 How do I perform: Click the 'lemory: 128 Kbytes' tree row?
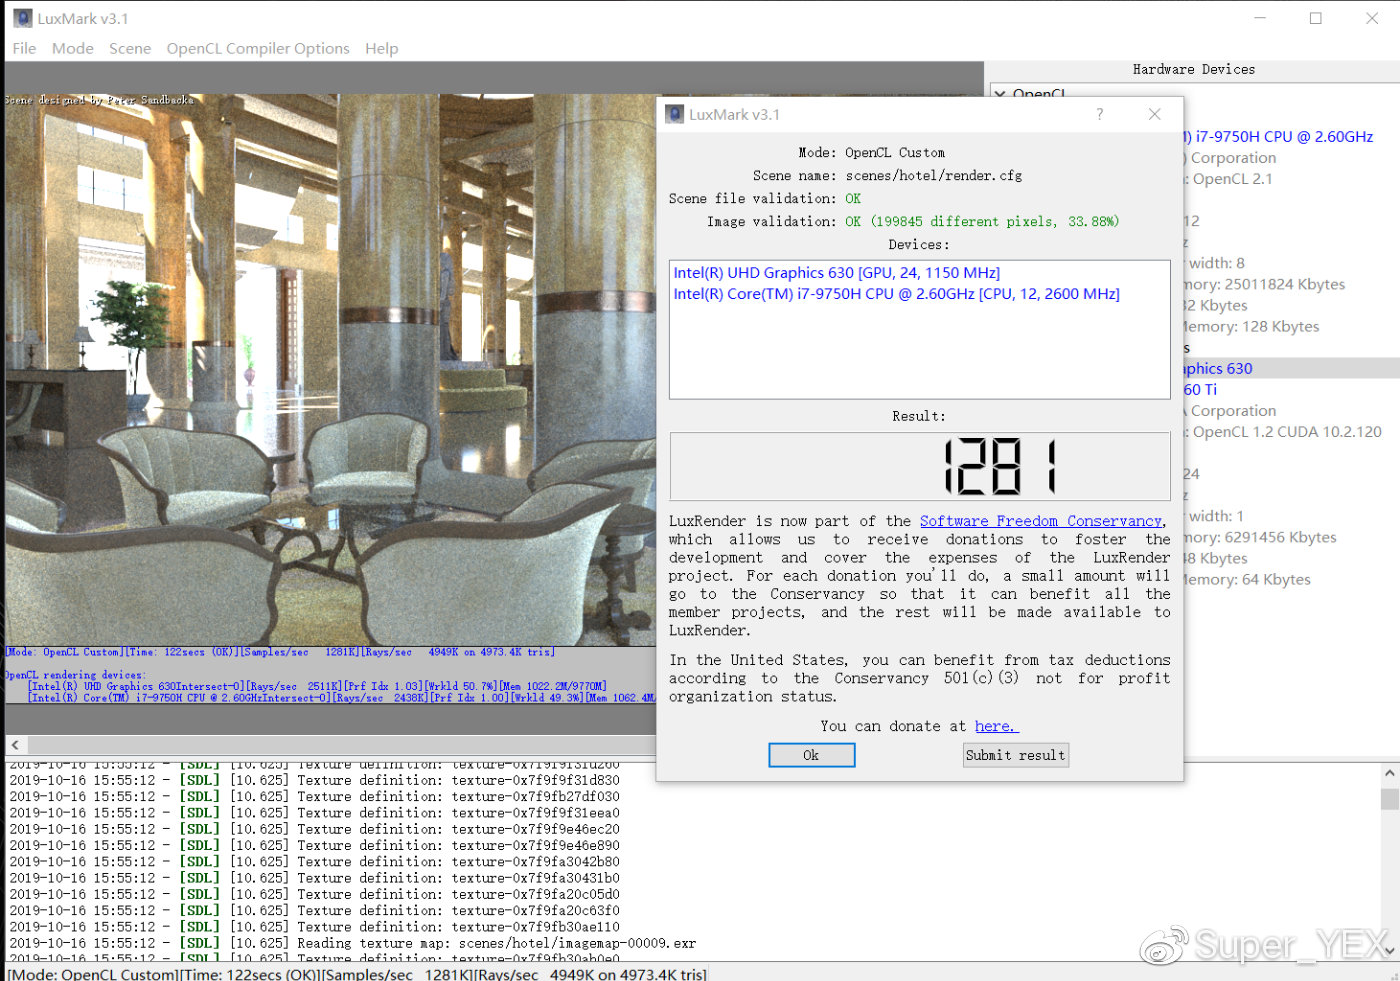click(1252, 326)
